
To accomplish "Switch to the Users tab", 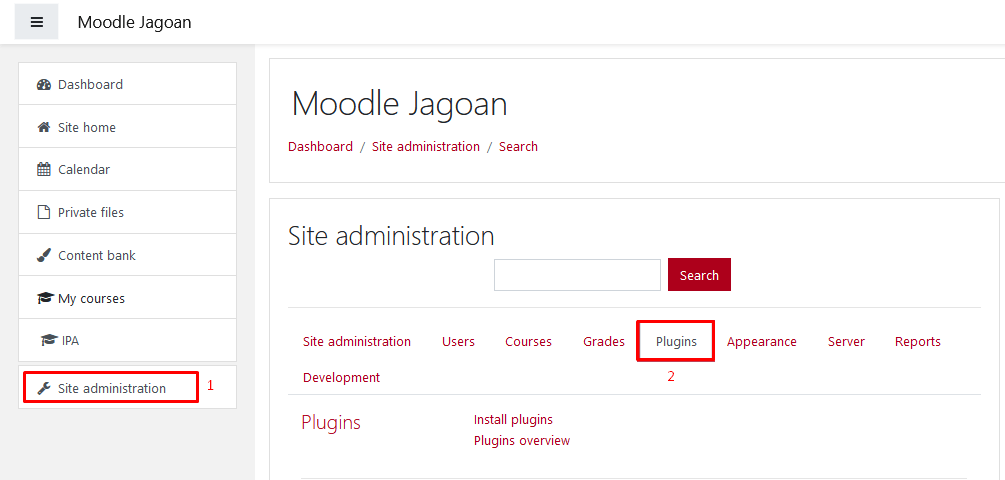I will pos(458,342).
